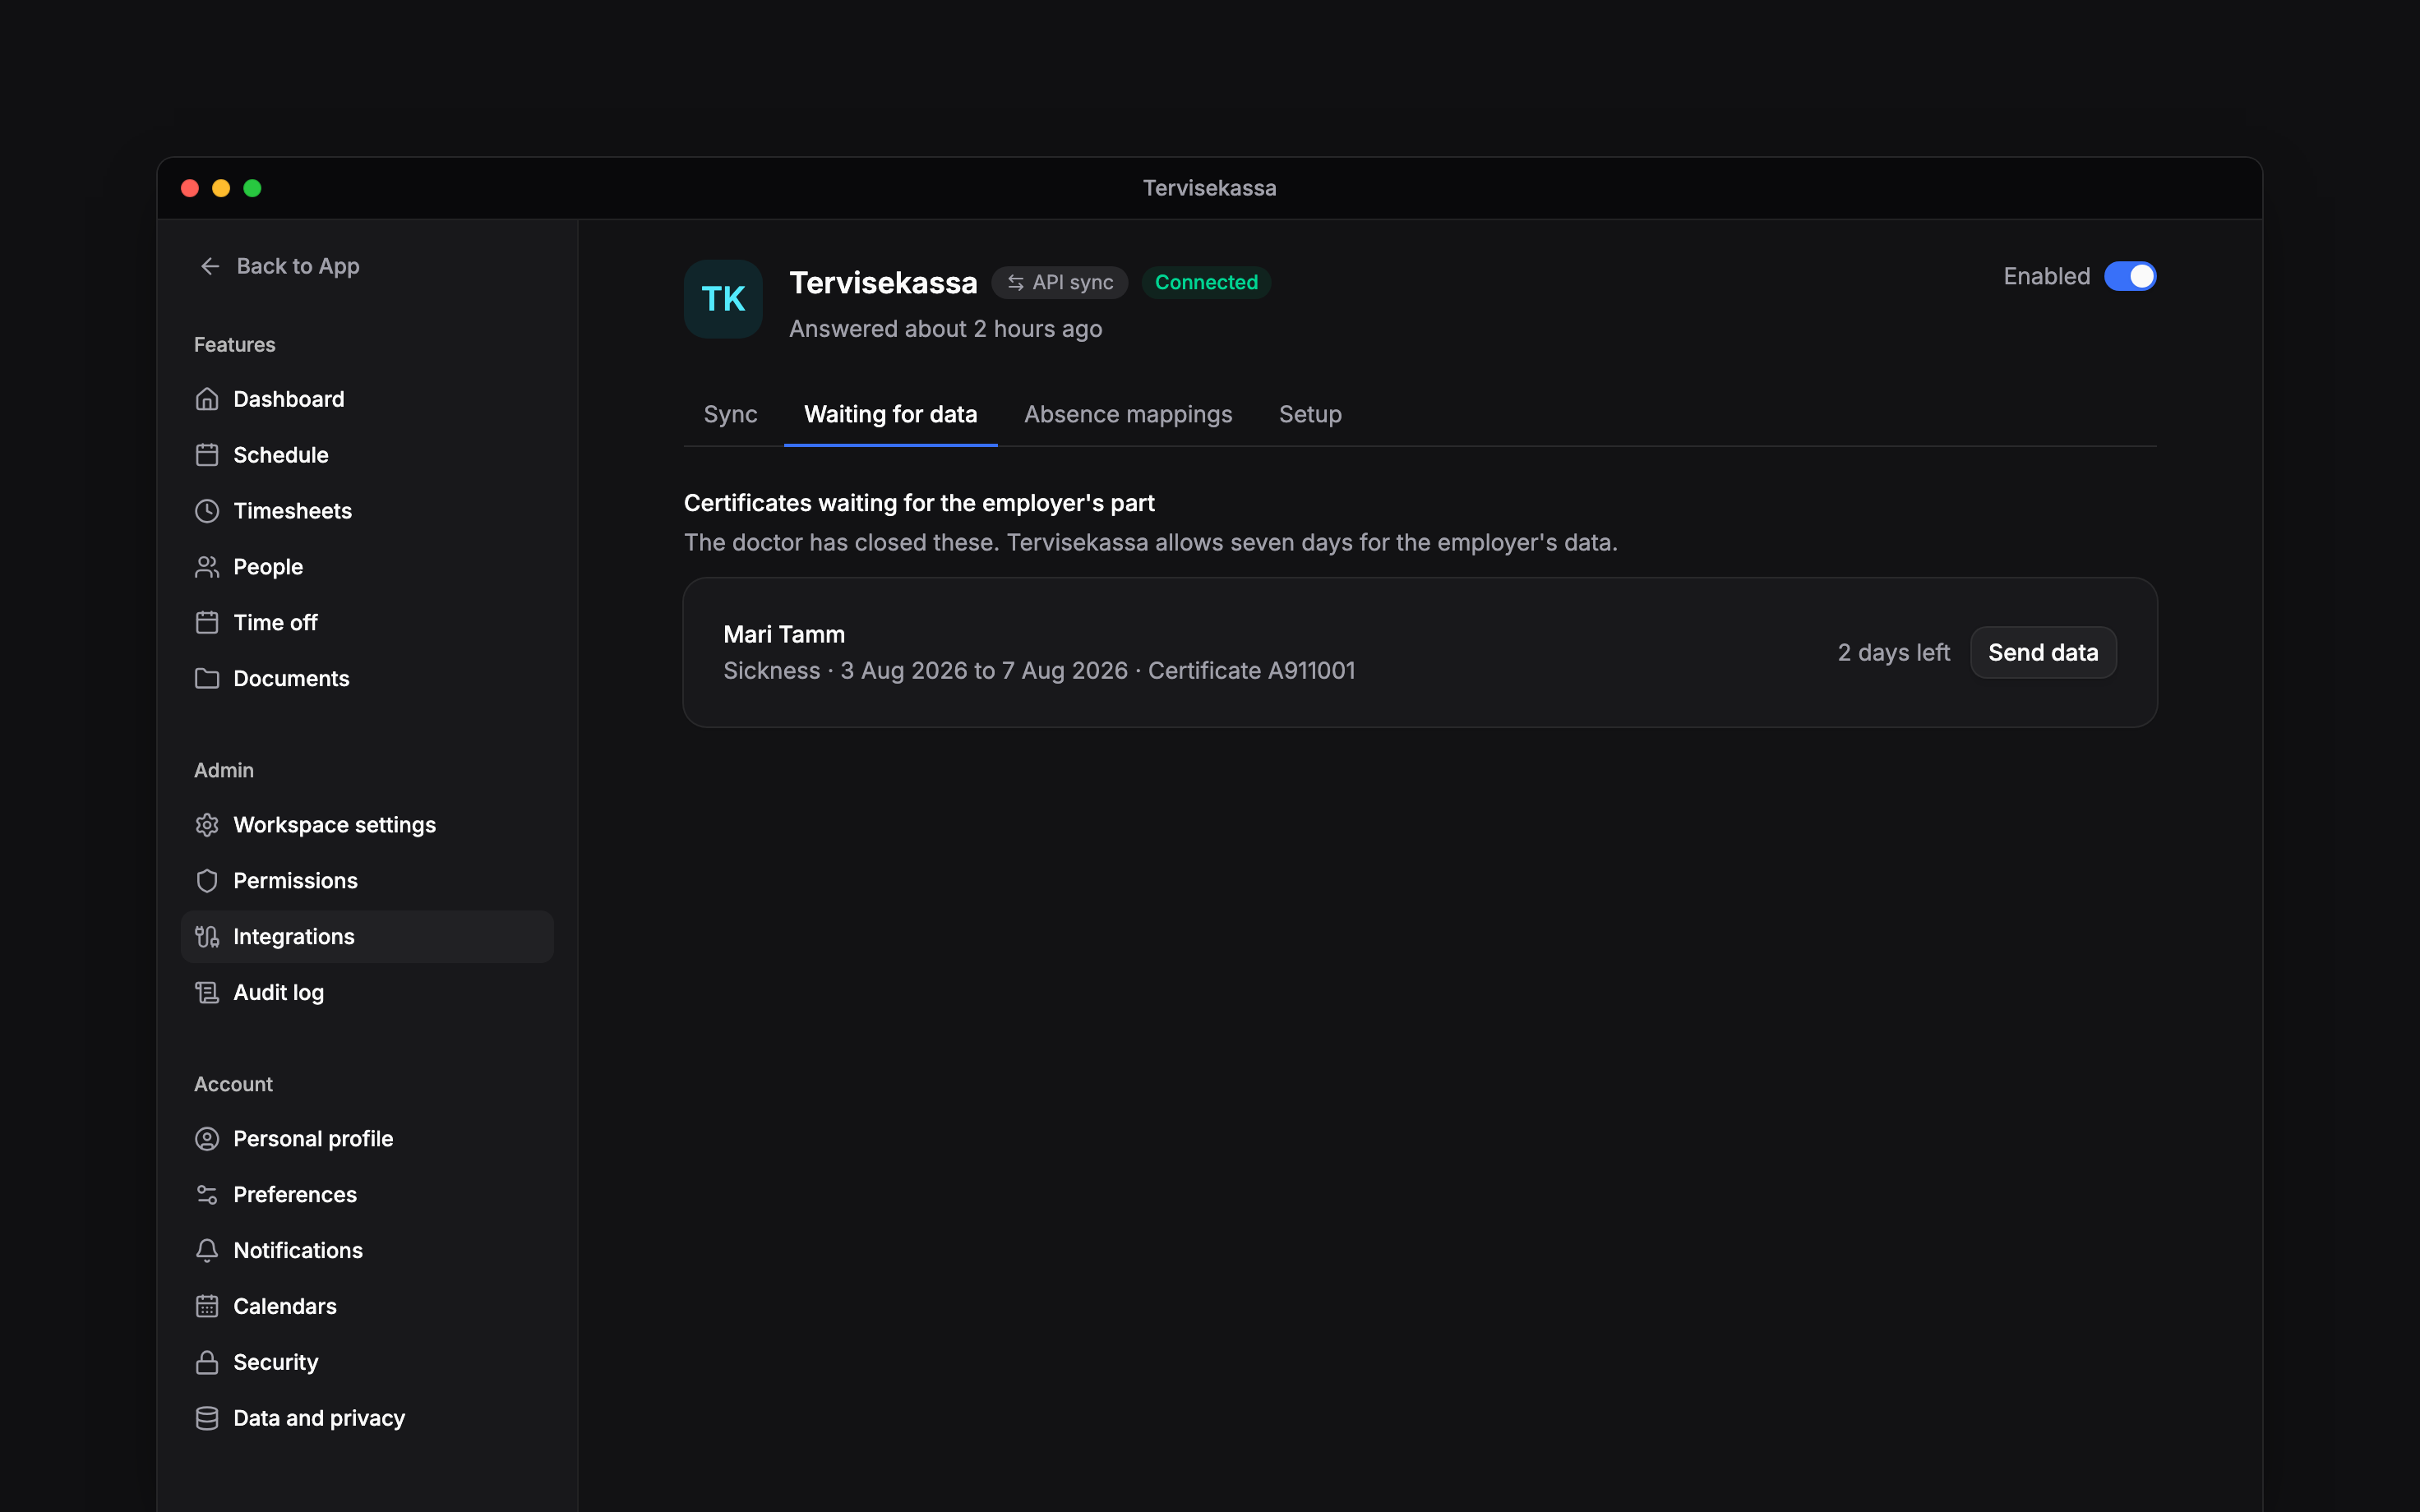Viewport: 2420px width, 1512px height.
Task: Click the 'Certificates waiting for the employer's part' heading
Action: tap(919, 503)
